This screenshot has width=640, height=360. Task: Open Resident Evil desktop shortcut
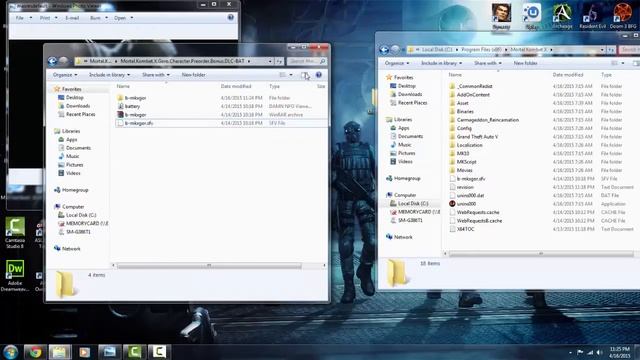593,16
